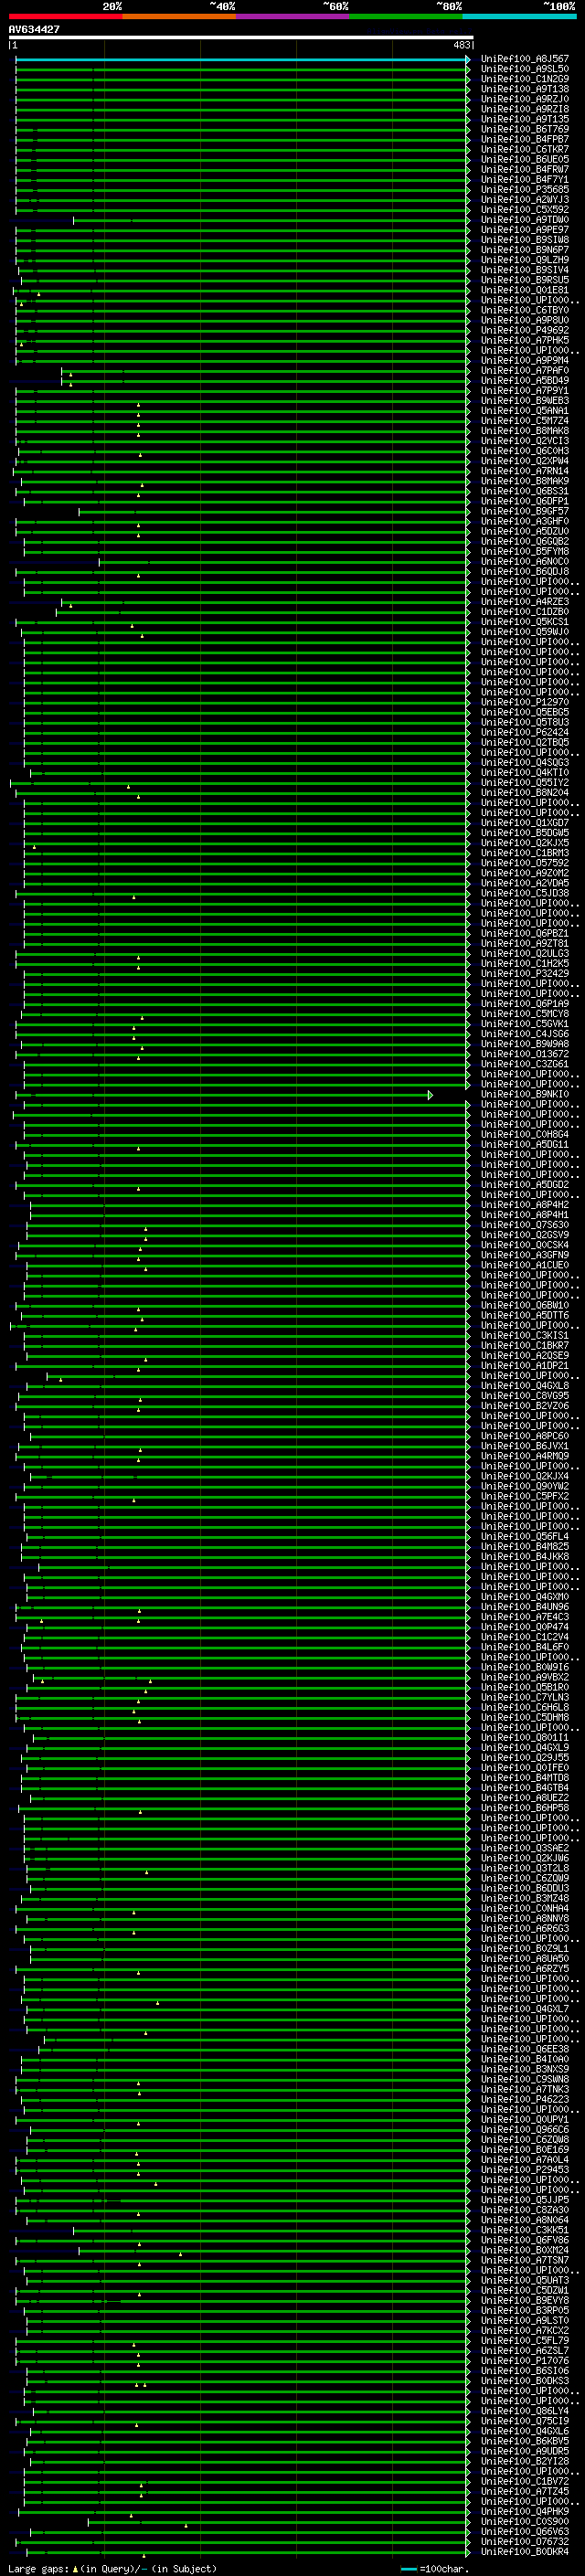The image size is (585, 2576).
Task: Click the orange ~40% identity legend segment
Action: (x=179, y=17)
